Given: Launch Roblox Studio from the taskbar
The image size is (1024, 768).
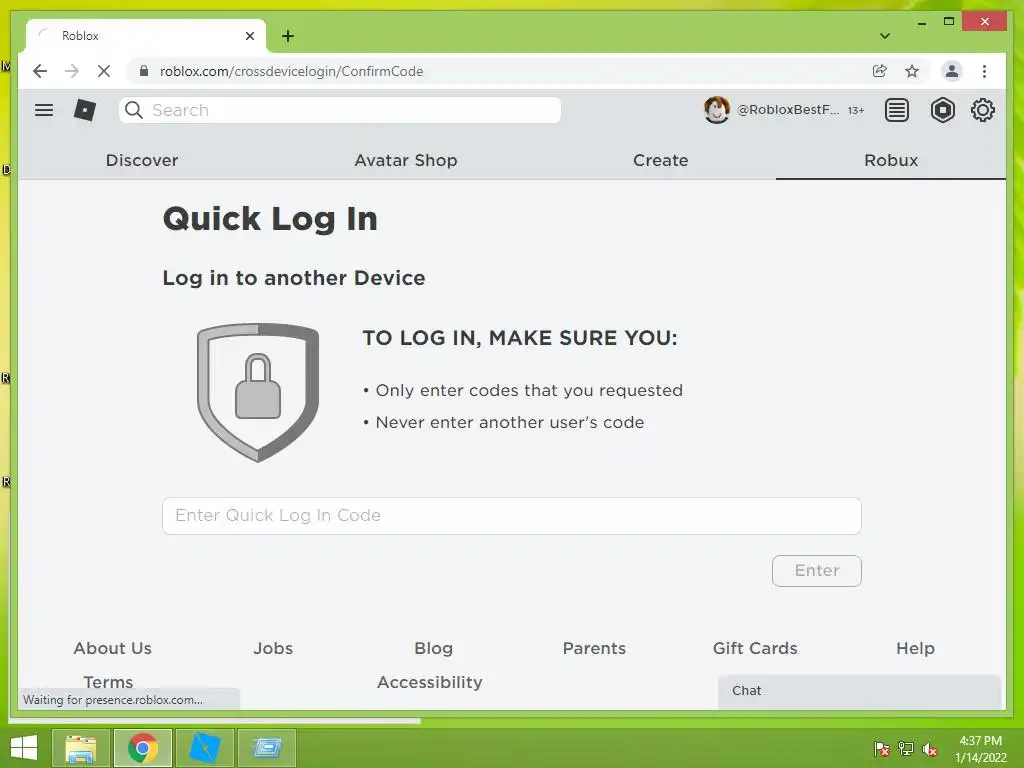Looking at the screenshot, I should click(205, 748).
